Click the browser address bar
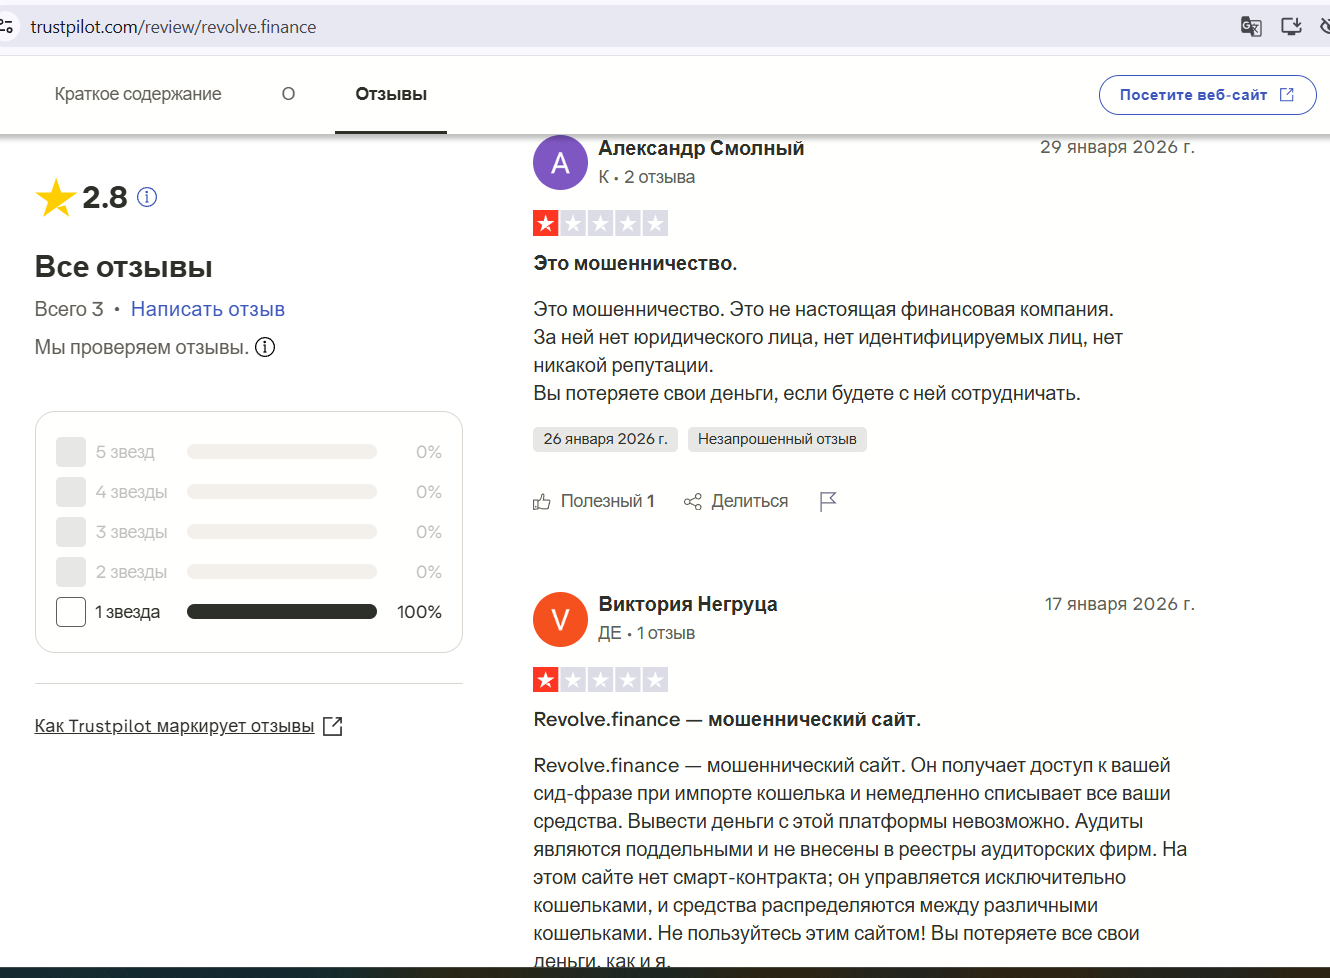This screenshot has height=978, width=1330. point(400,26)
